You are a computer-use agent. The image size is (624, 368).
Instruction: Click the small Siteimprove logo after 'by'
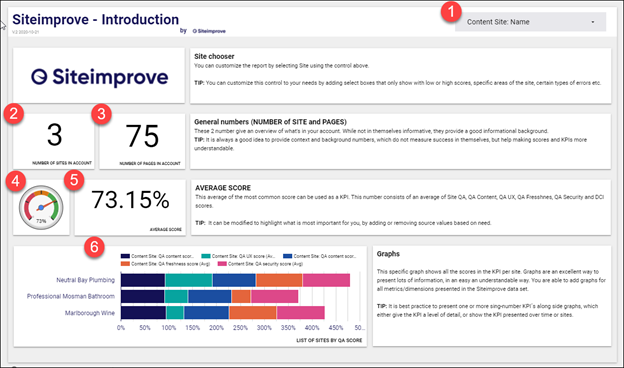click(x=209, y=31)
